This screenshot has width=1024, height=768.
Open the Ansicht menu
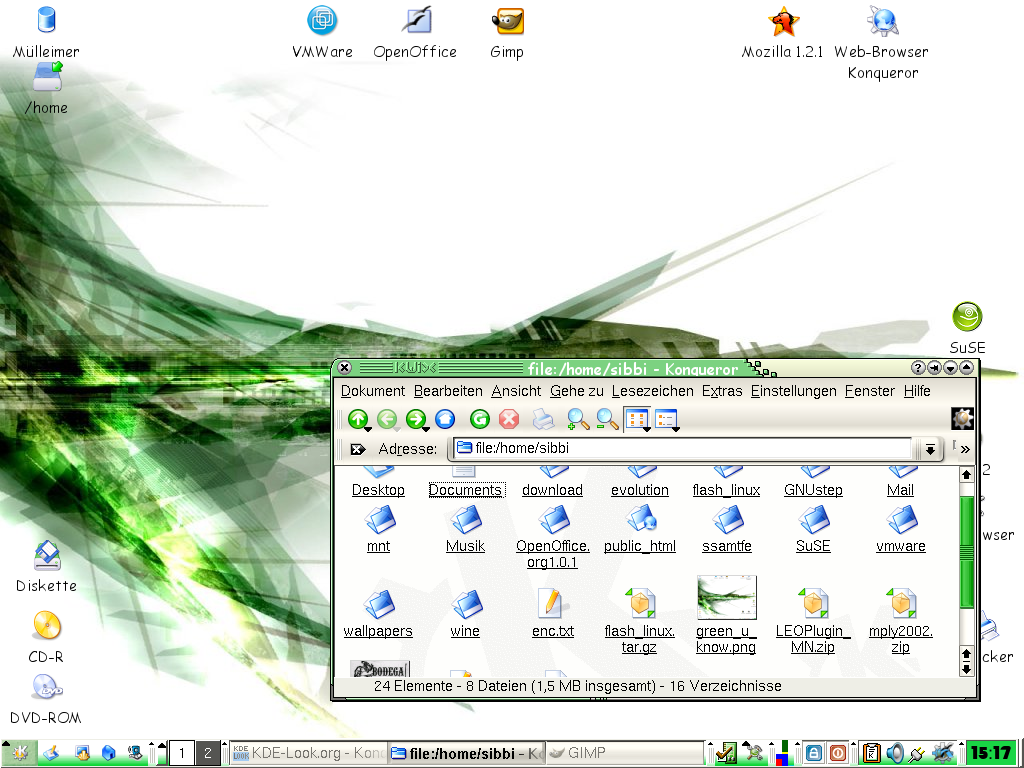(516, 391)
